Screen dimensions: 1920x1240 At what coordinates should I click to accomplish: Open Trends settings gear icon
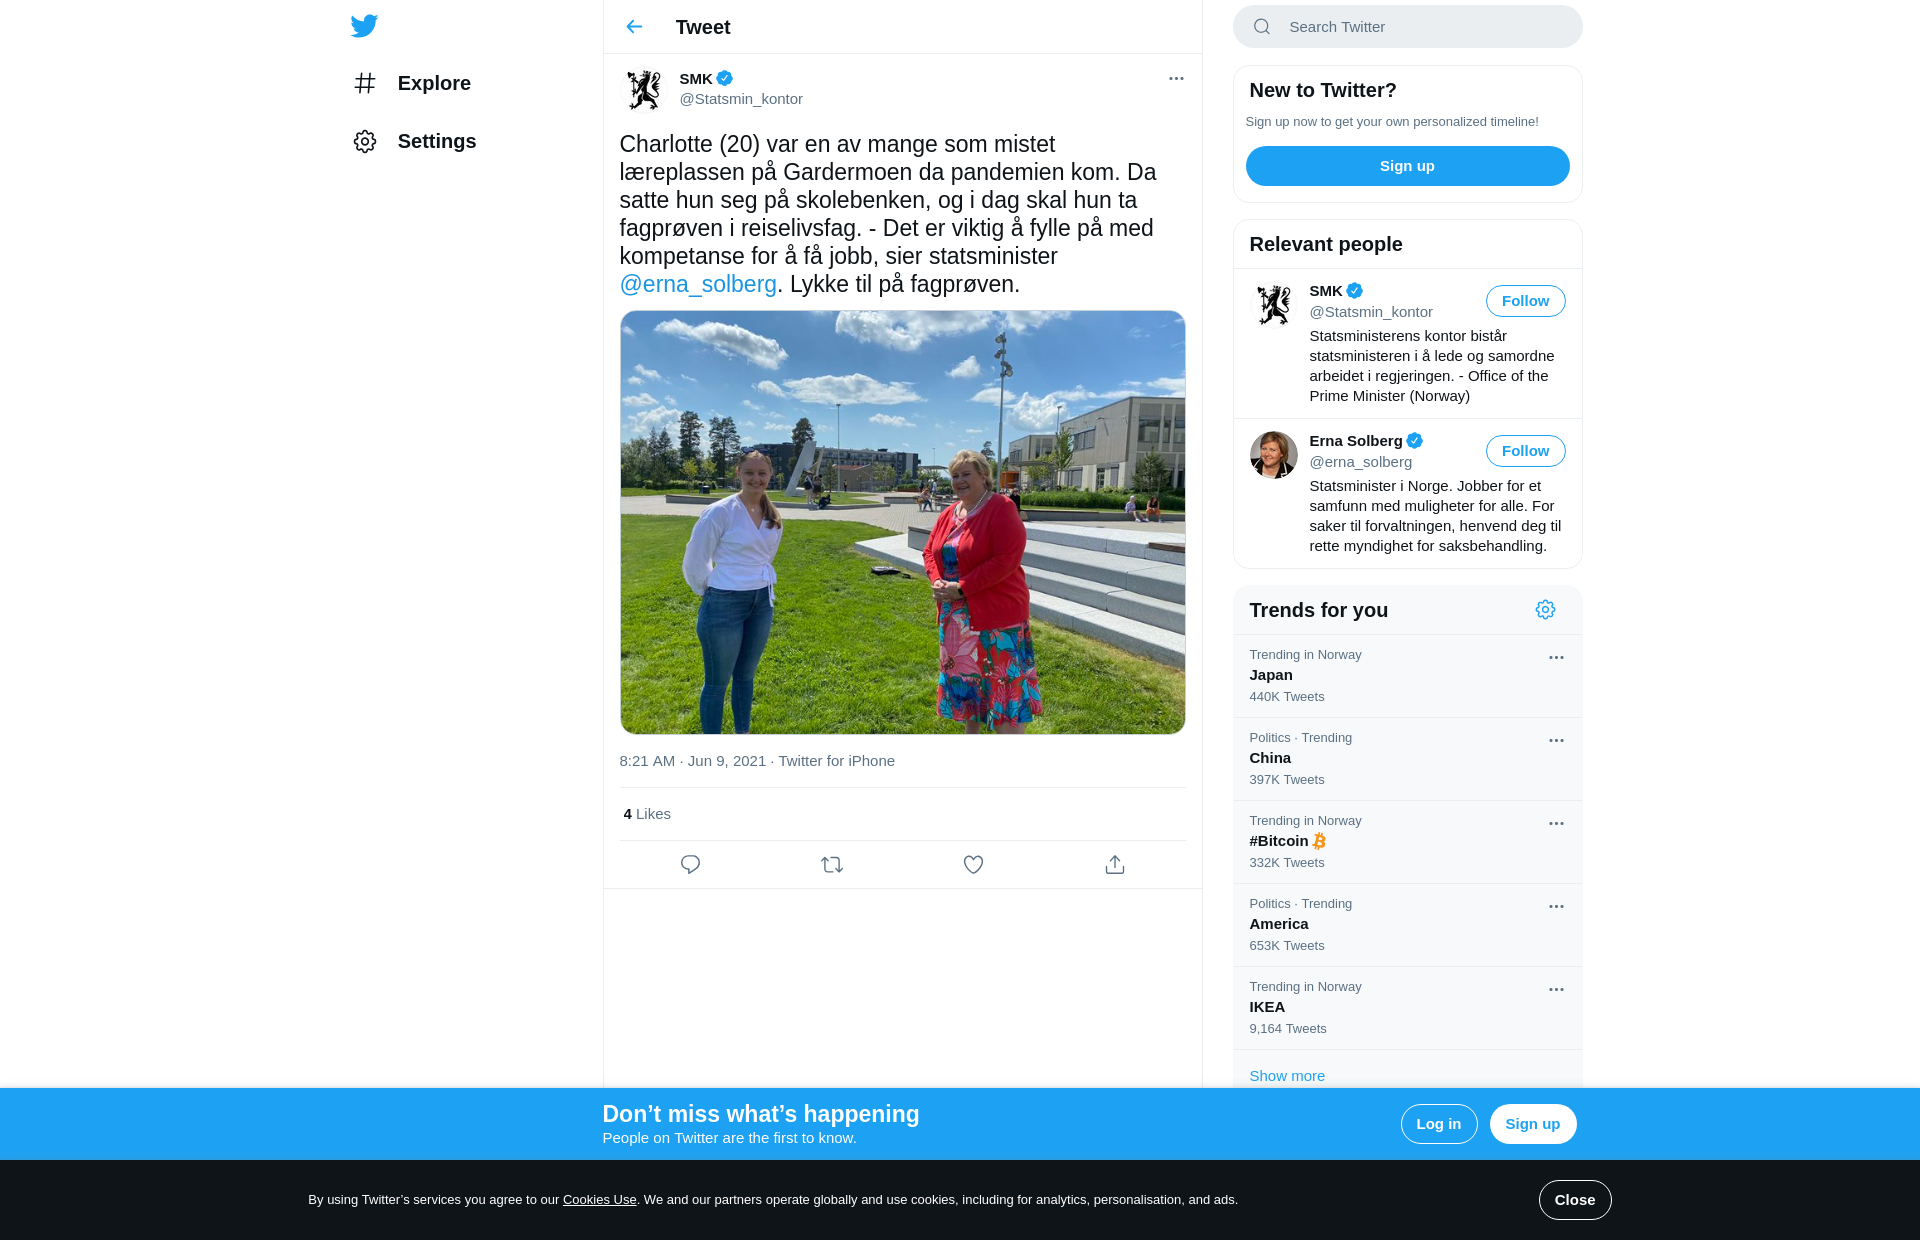(1545, 610)
